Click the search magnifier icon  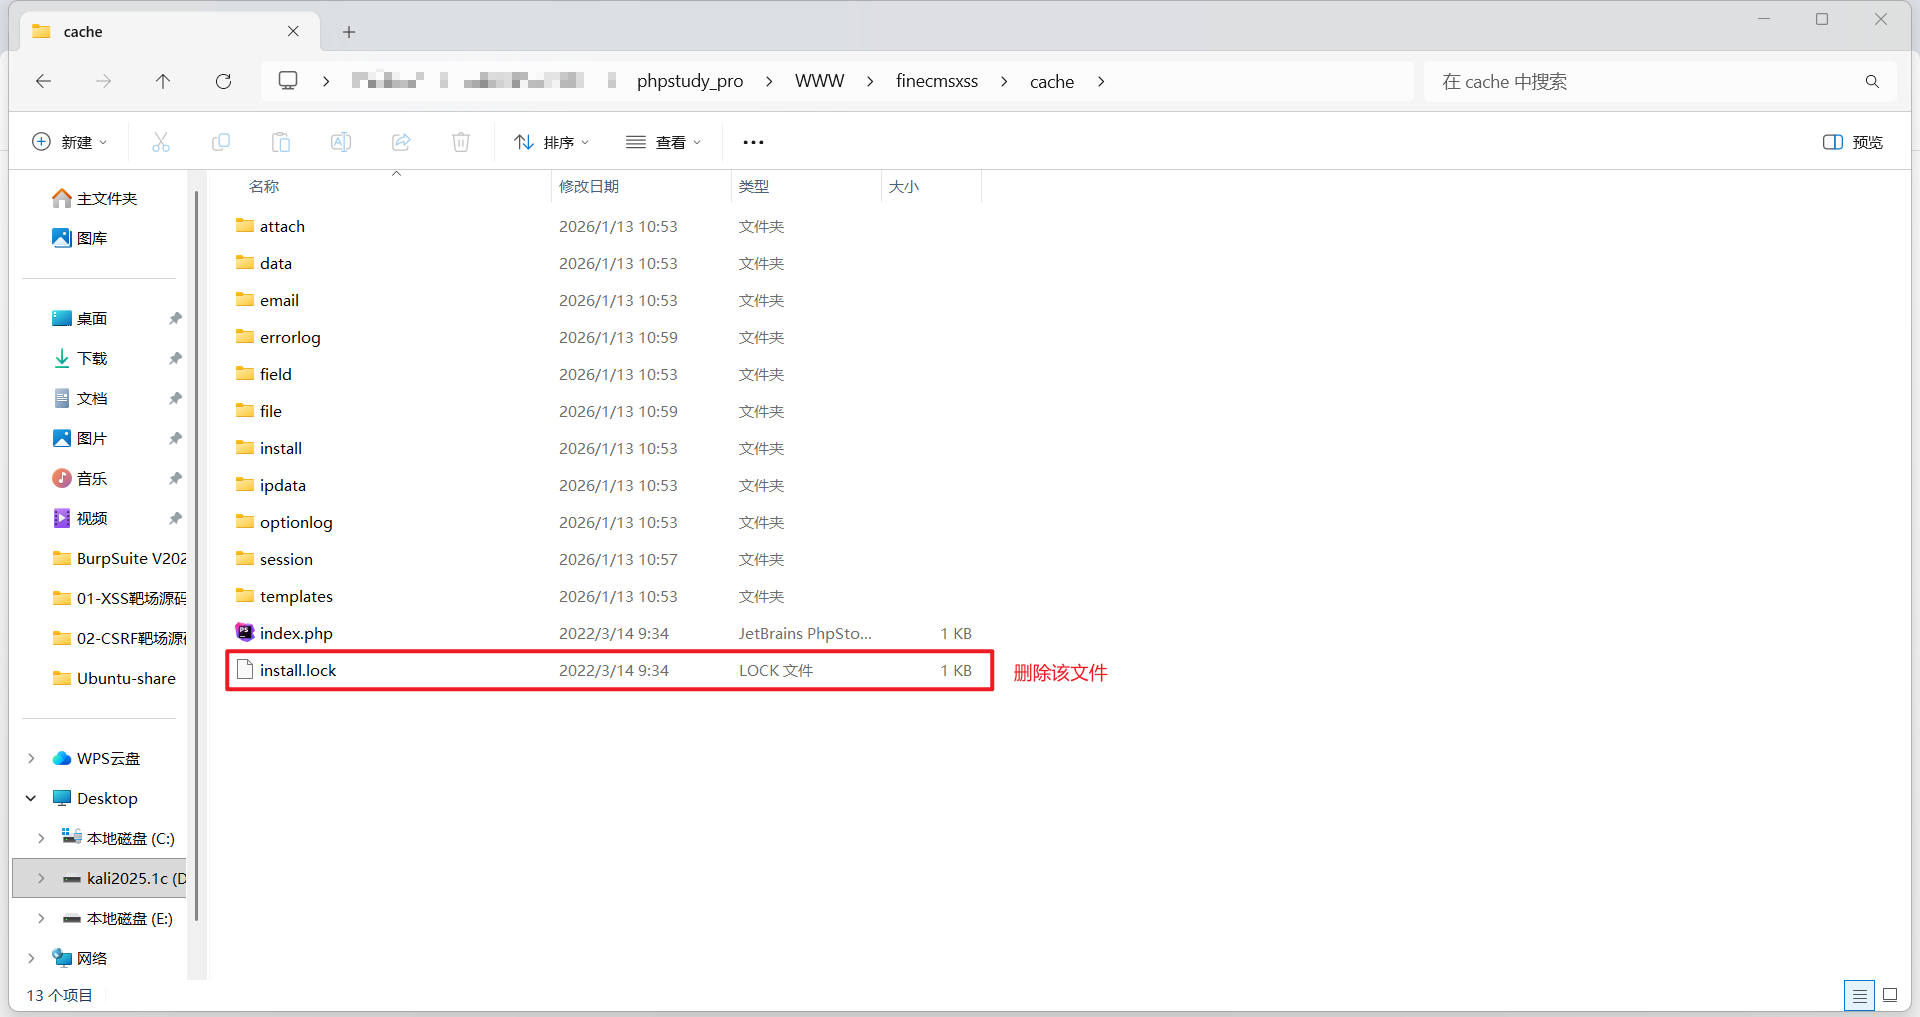pos(1872,81)
